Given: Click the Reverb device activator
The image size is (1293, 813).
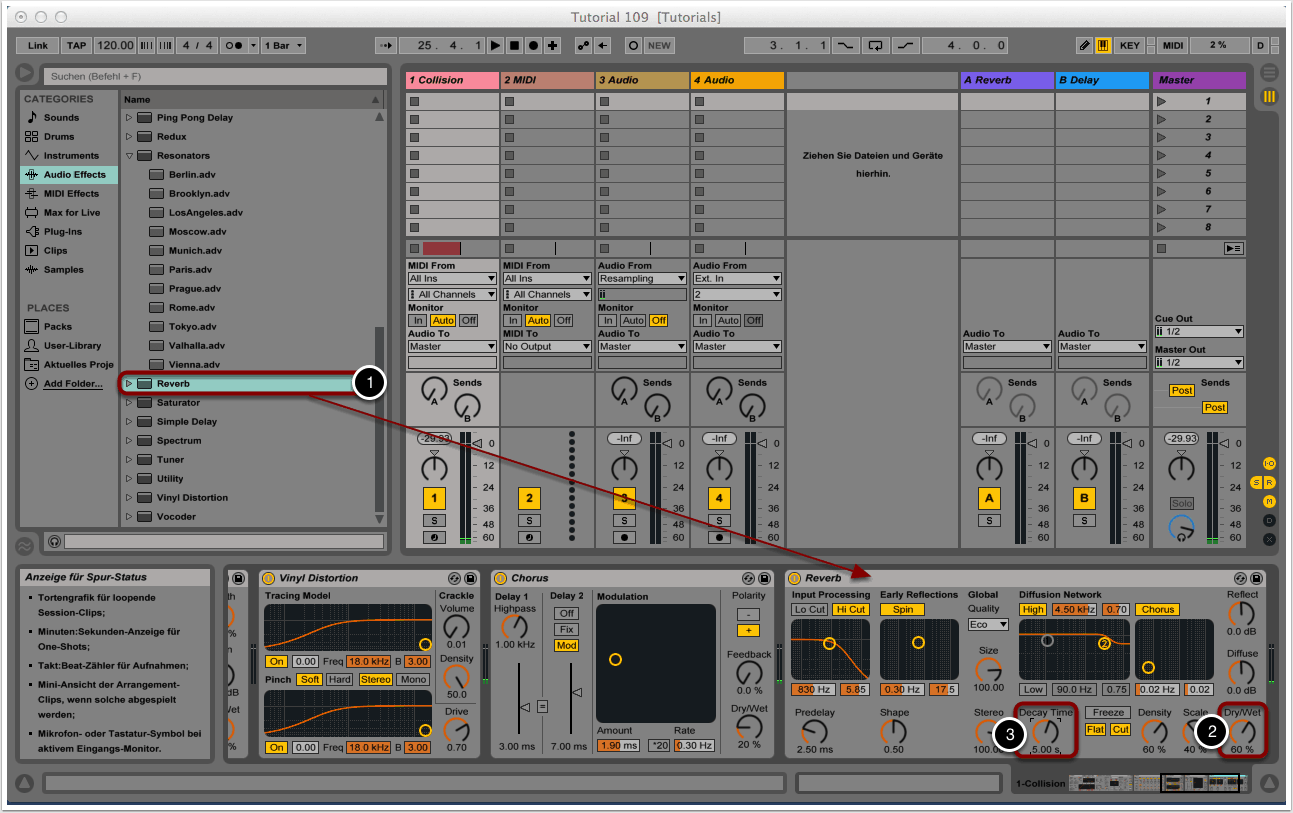Looking at the screenshot, I should (795, 578).
